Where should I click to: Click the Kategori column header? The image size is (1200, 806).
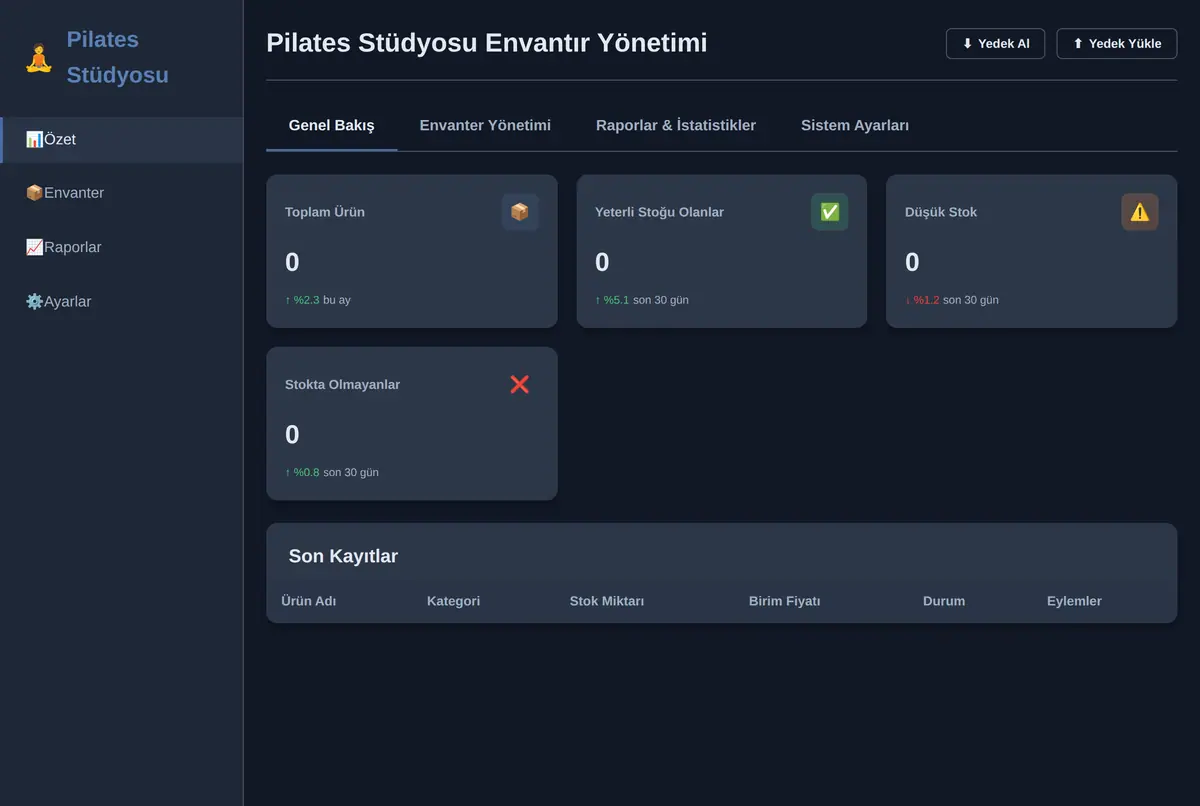point(453,601)
